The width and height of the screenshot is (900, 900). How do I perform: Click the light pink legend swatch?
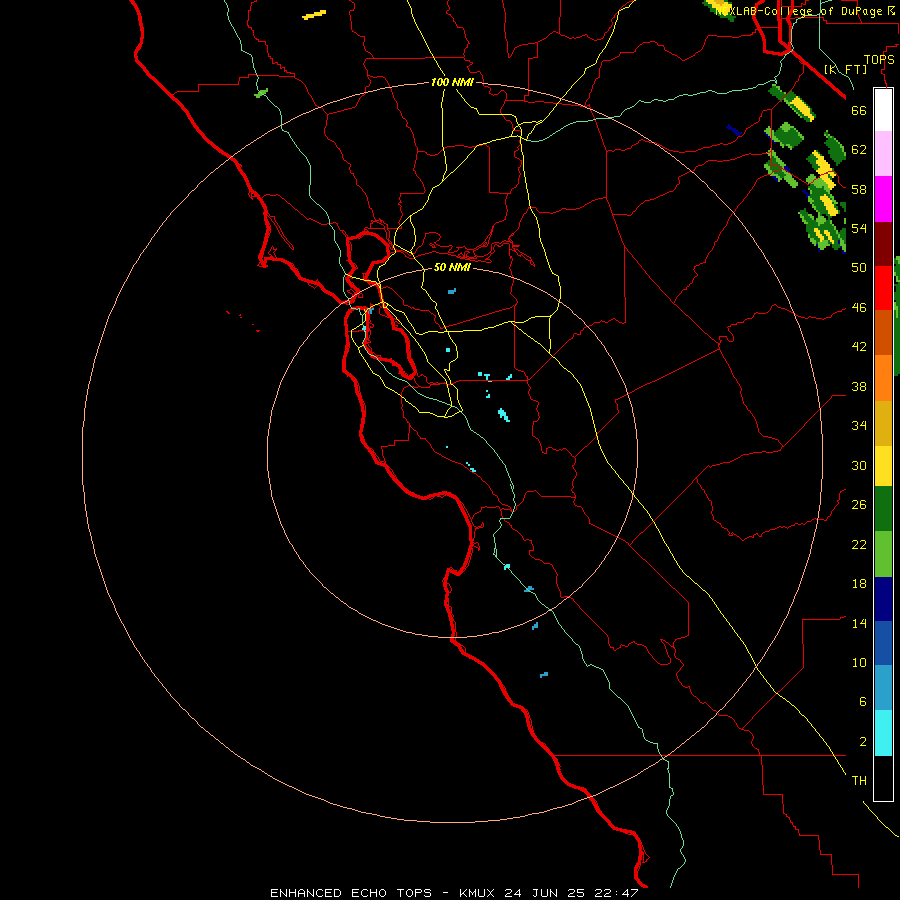(x=883, y=153)
